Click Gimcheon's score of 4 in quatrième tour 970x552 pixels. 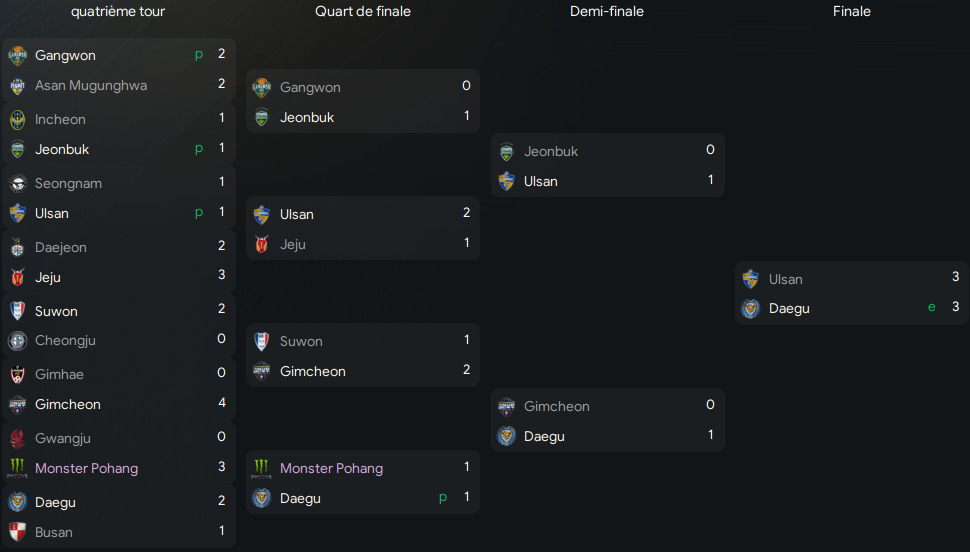(221, 403)
